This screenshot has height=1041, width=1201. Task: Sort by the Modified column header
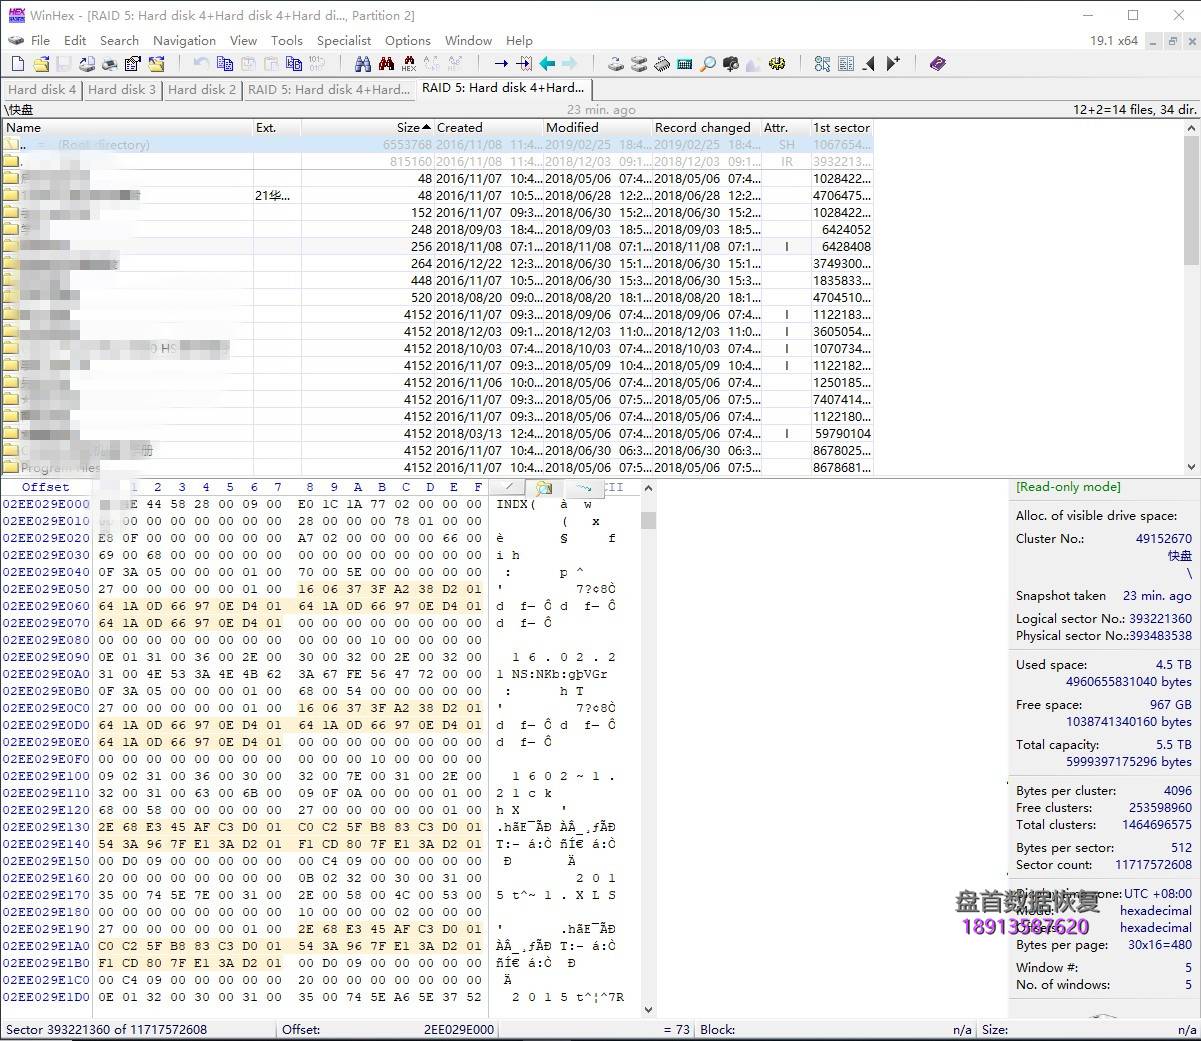click(597, 128)
